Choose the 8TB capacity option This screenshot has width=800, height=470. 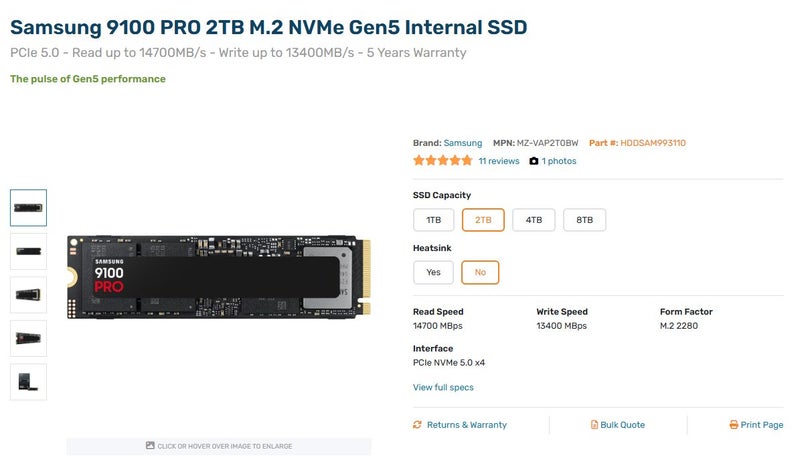click(585, 220)
